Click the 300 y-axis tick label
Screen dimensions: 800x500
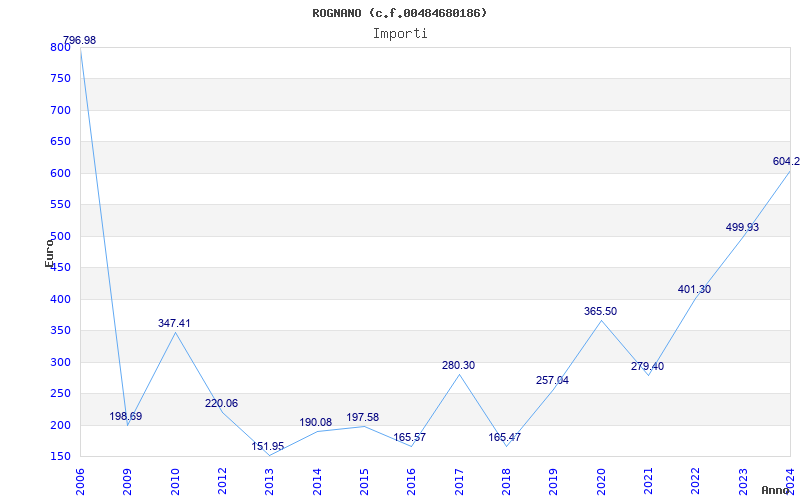click(60, 362)
